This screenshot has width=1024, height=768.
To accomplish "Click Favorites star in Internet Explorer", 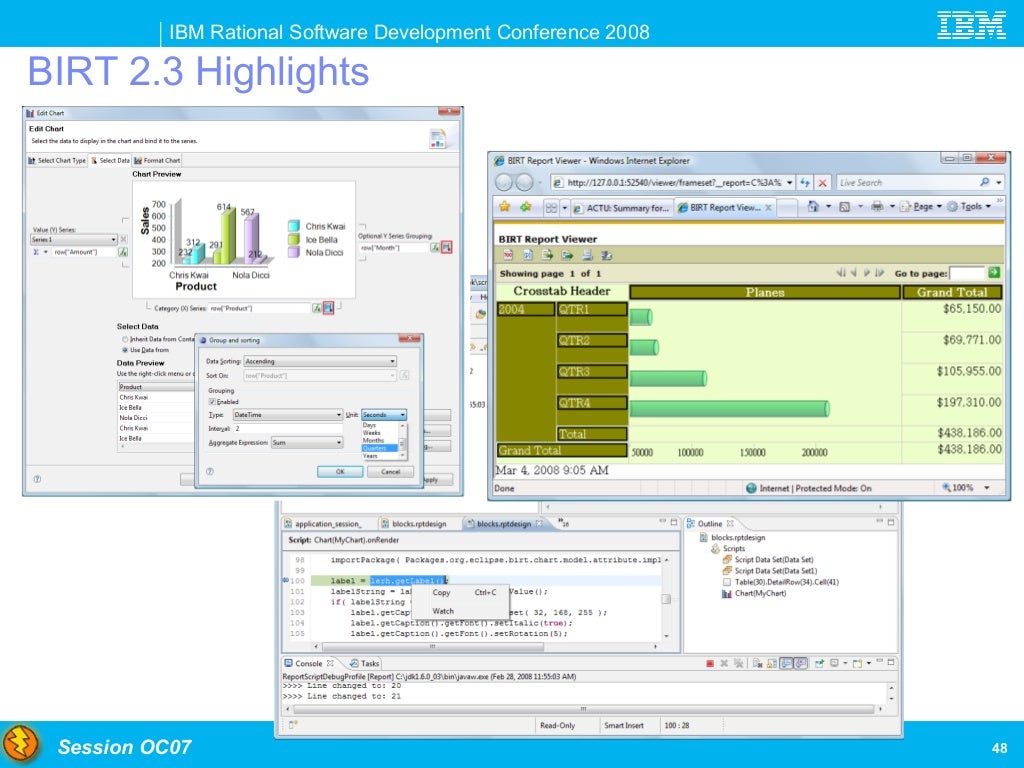I will pos(505,207).
